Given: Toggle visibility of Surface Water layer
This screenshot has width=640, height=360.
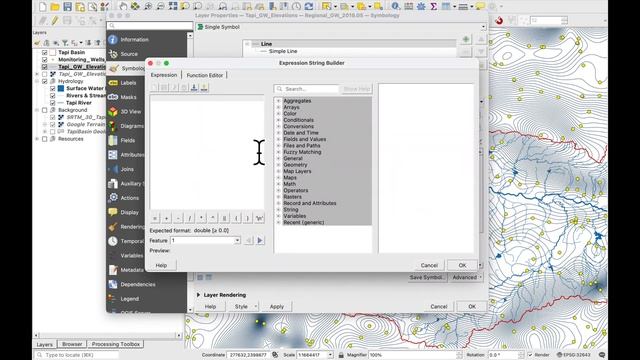Looking at the screenshot, I should [53, 89].
